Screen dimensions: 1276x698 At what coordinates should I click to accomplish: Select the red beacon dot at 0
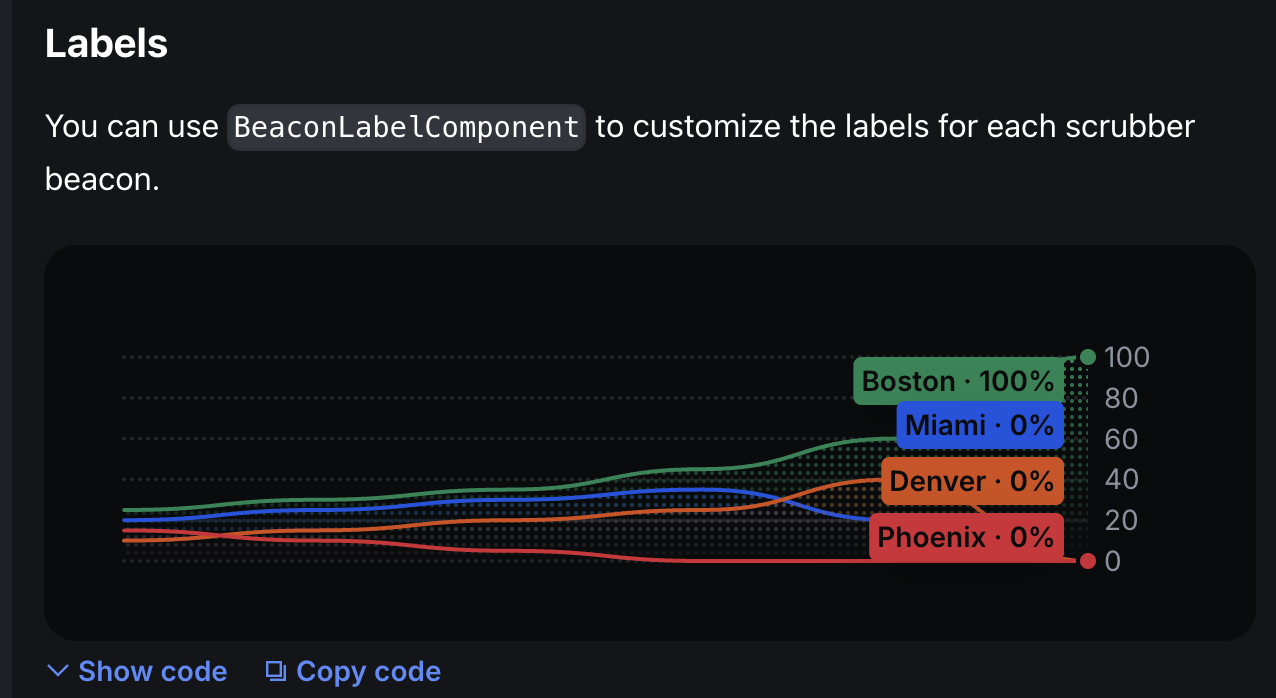[1087, 561]
